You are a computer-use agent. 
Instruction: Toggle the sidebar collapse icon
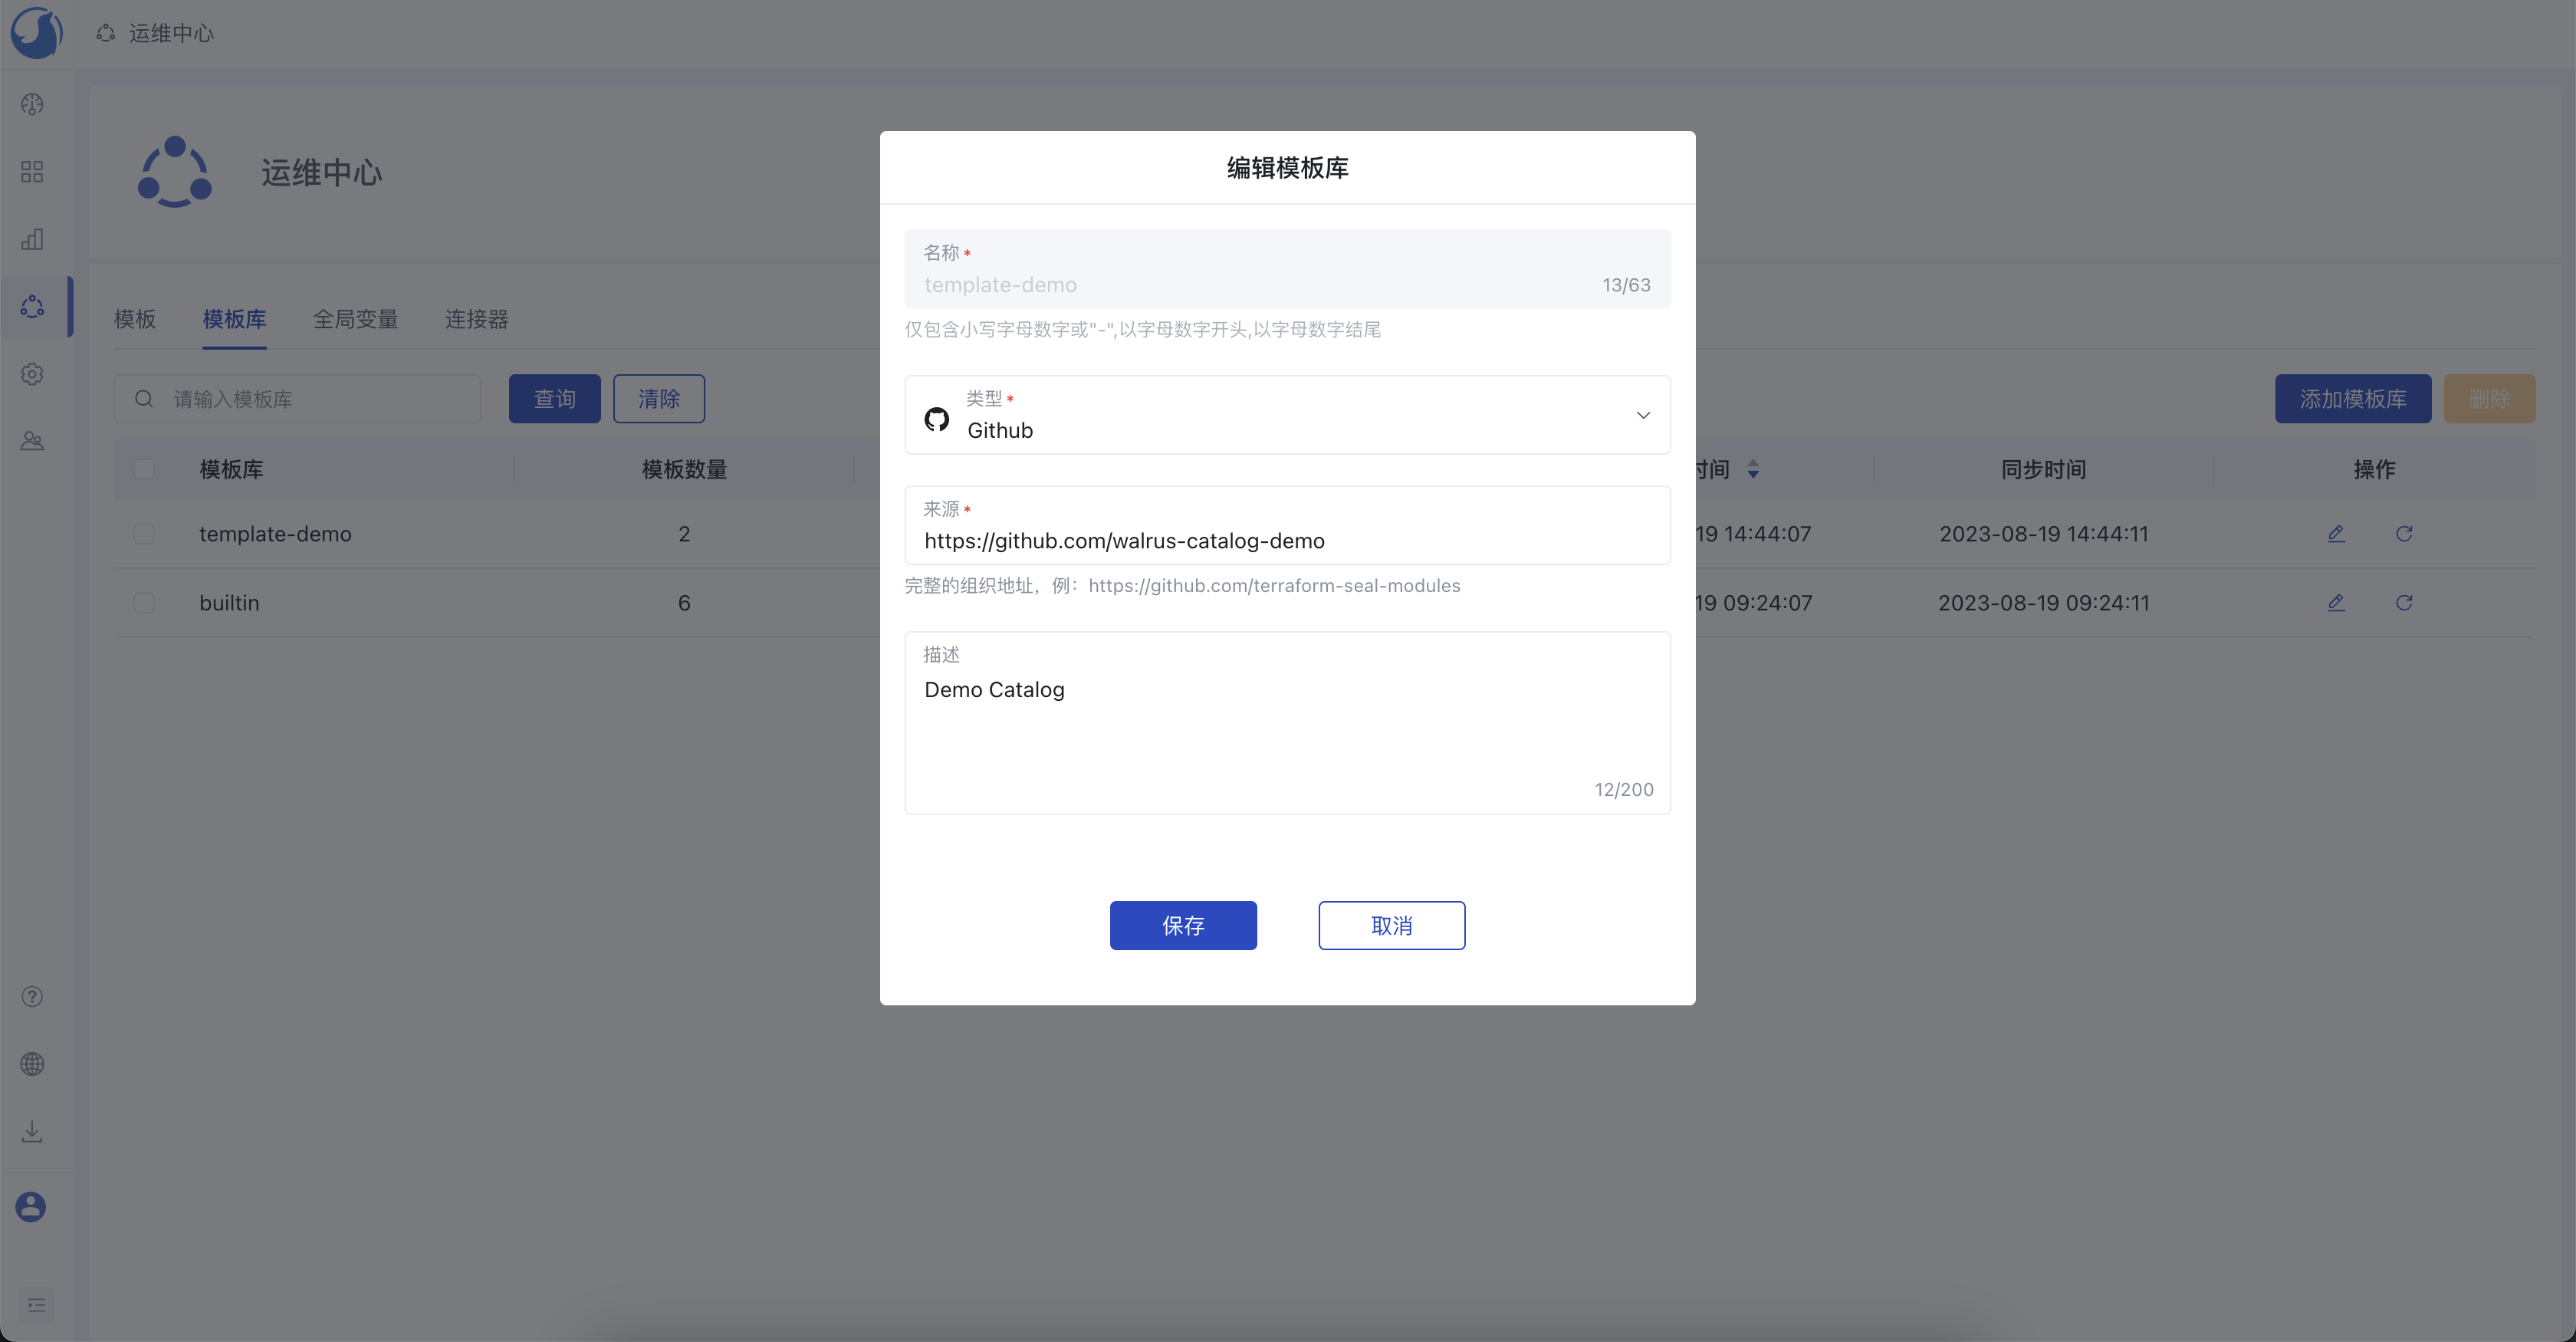(x=37, y=1305)
